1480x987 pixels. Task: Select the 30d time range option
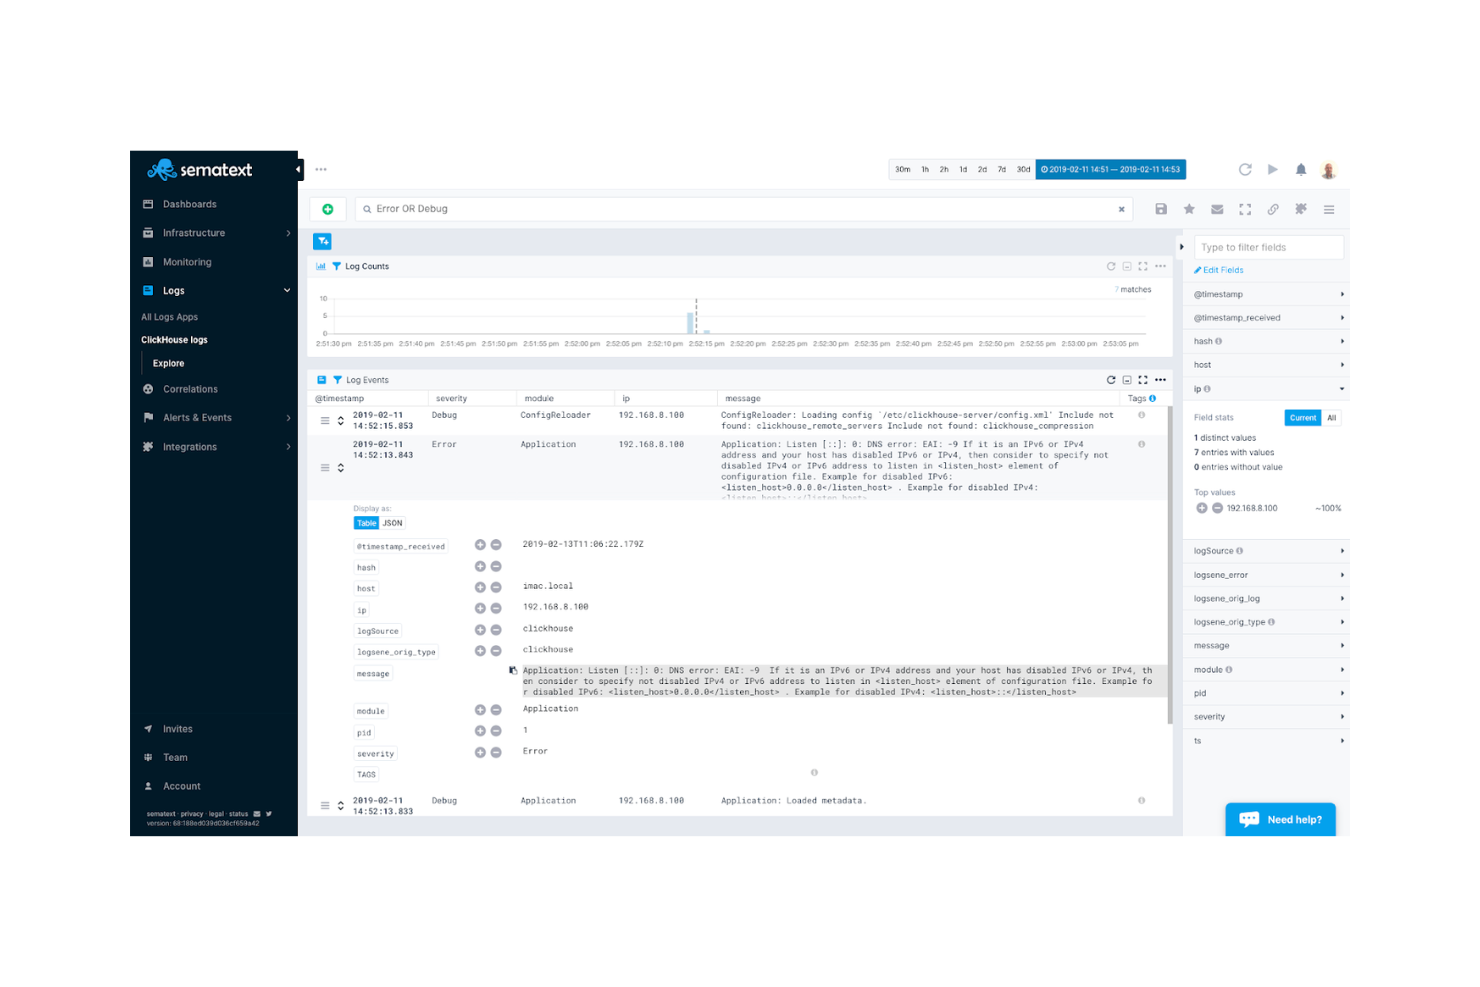click(1023, 169)
